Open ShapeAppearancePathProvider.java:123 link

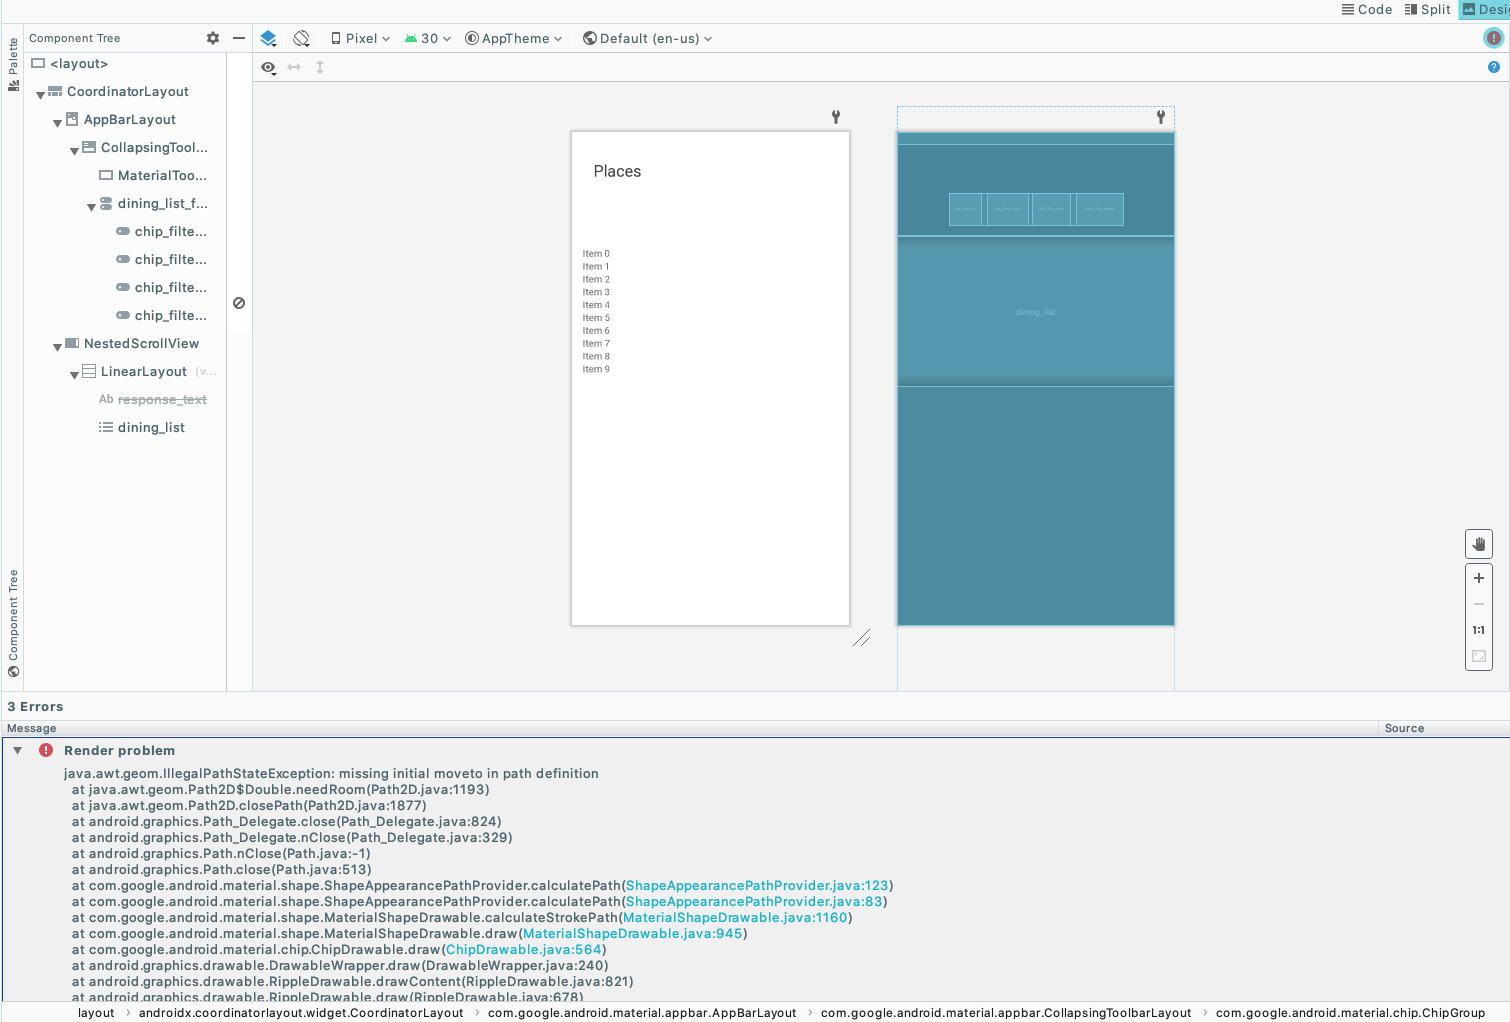757,885
